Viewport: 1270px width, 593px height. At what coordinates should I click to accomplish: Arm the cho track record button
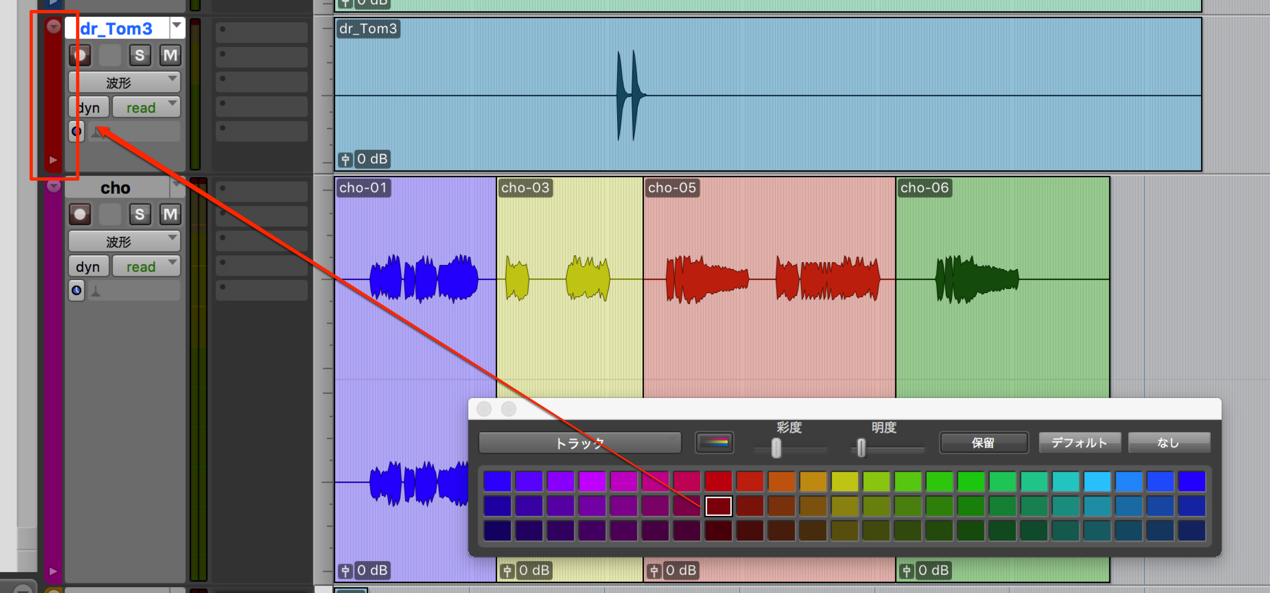80,214
